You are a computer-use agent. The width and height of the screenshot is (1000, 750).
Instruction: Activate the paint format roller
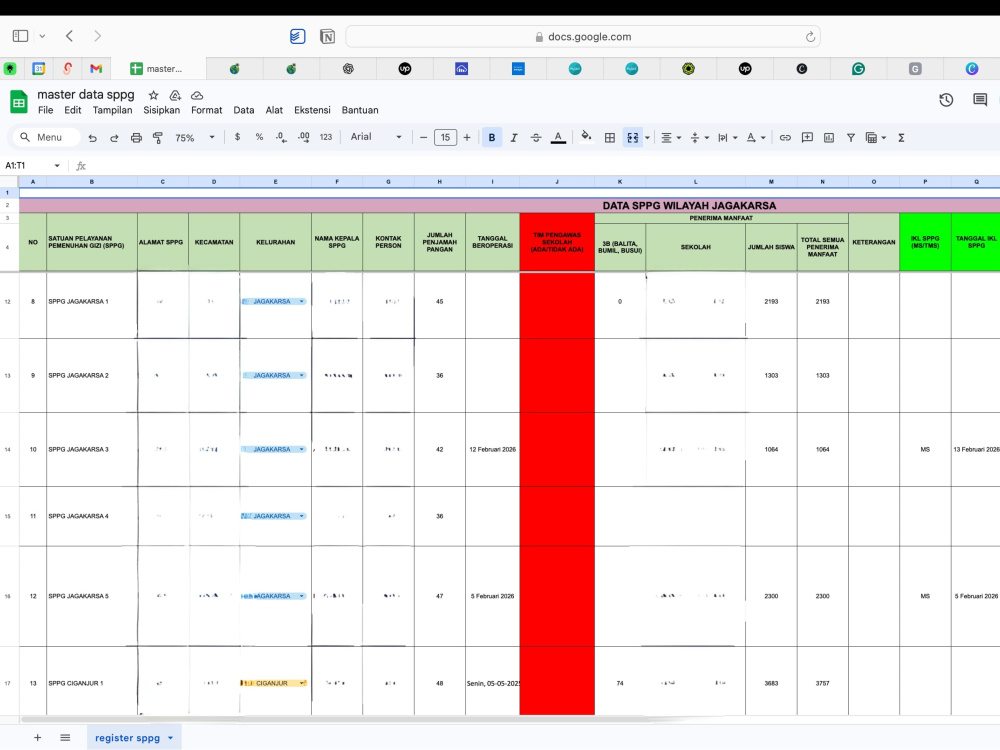pyautogui.click(x=158, y=138)
